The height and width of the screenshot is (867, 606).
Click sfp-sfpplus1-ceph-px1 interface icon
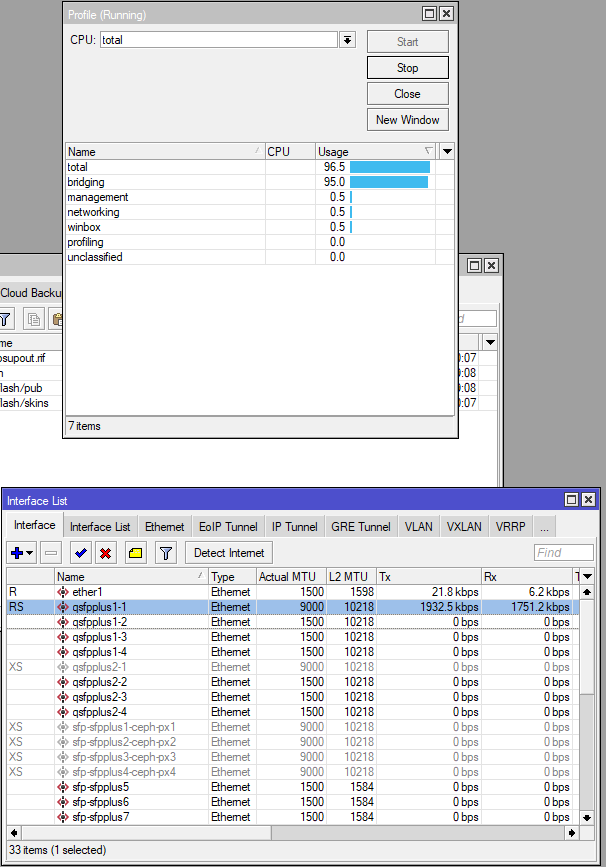63,727
